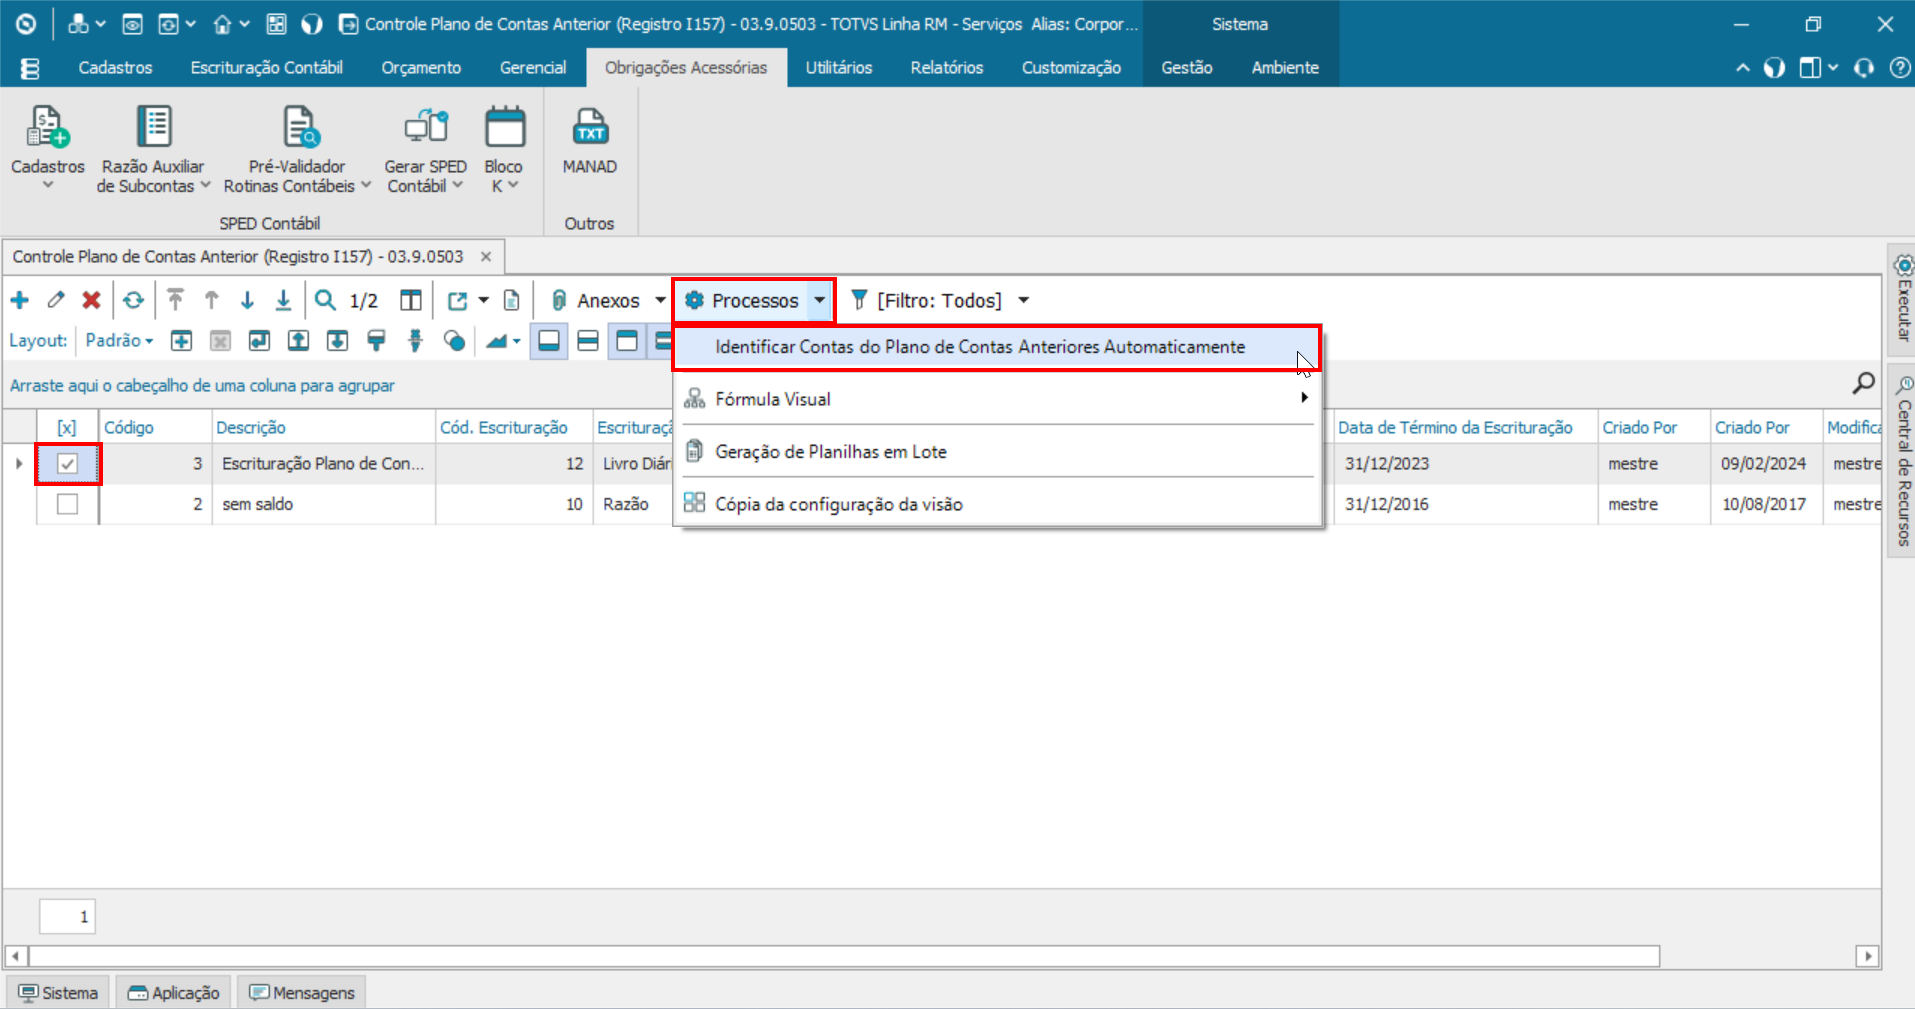Click the column layout icon after 1/2

(411, 300)
